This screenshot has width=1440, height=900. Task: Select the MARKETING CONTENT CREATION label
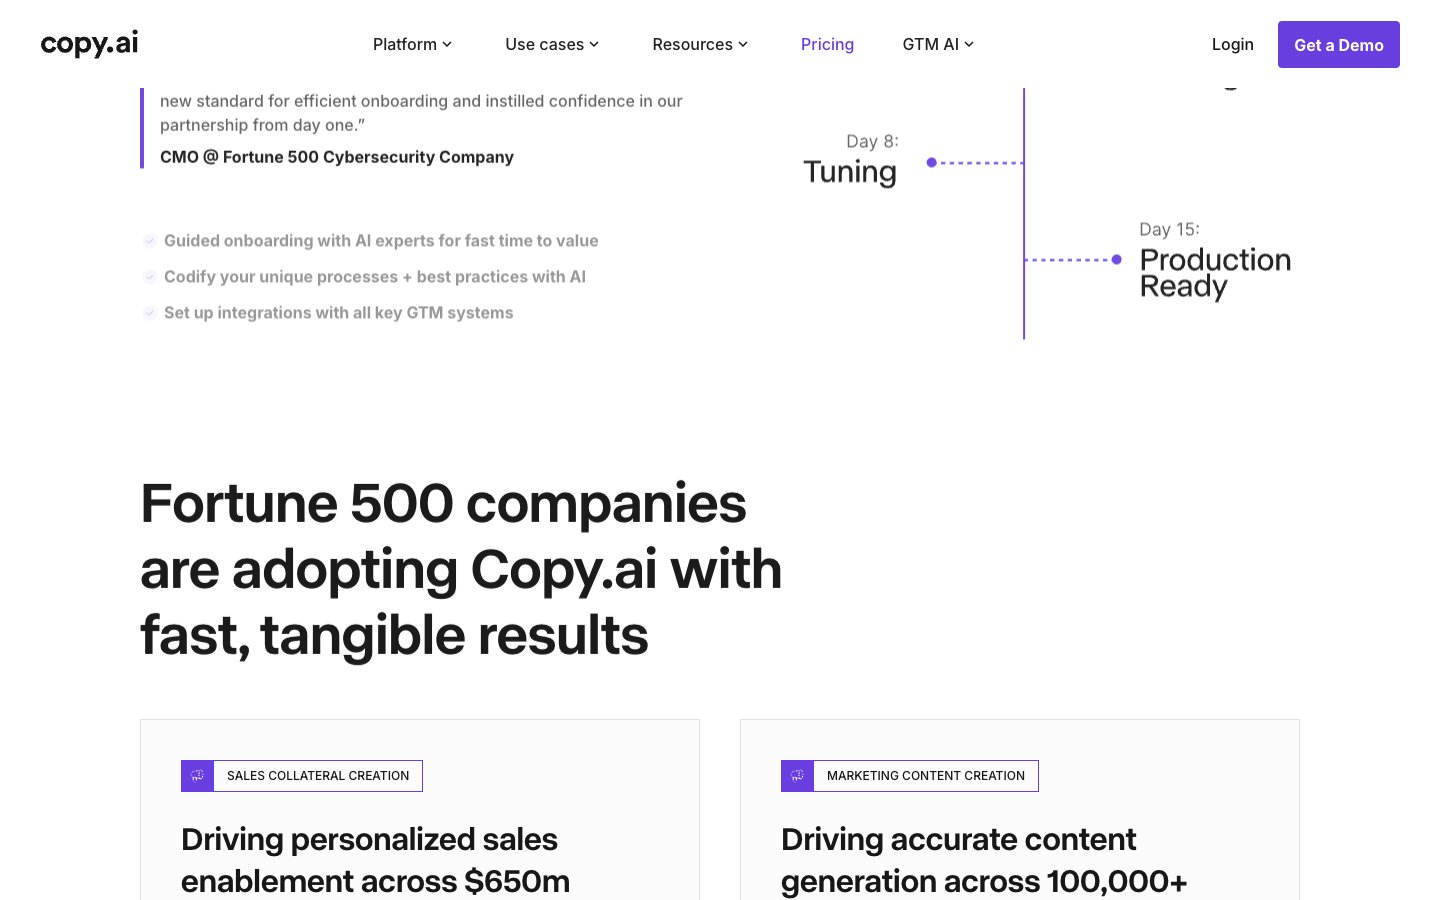(x=925, y=776)
